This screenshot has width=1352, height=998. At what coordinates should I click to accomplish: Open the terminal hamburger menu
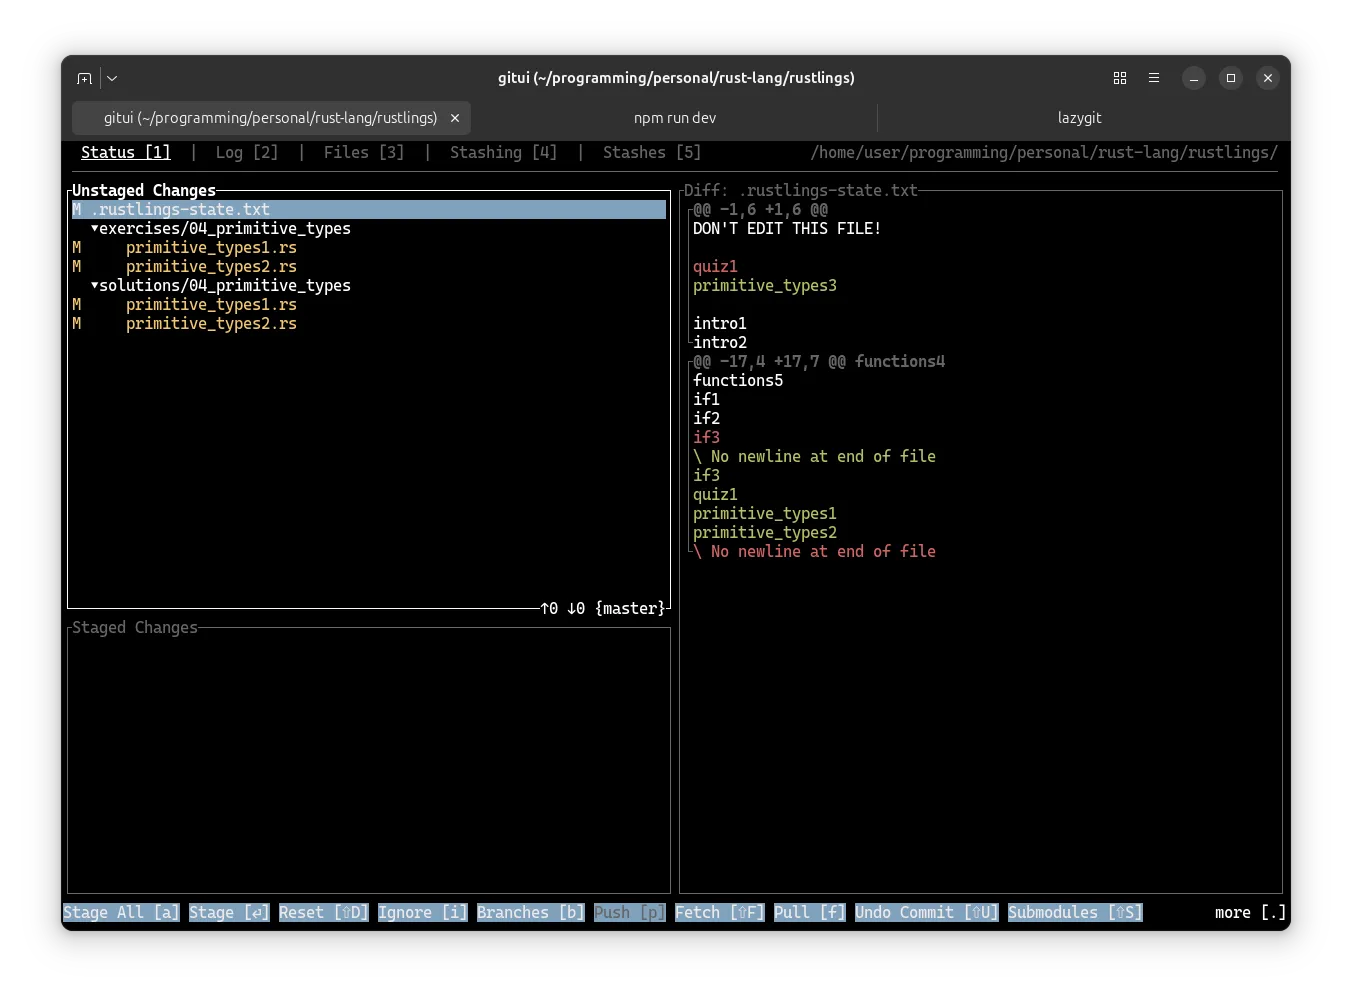coord(1154,78)
